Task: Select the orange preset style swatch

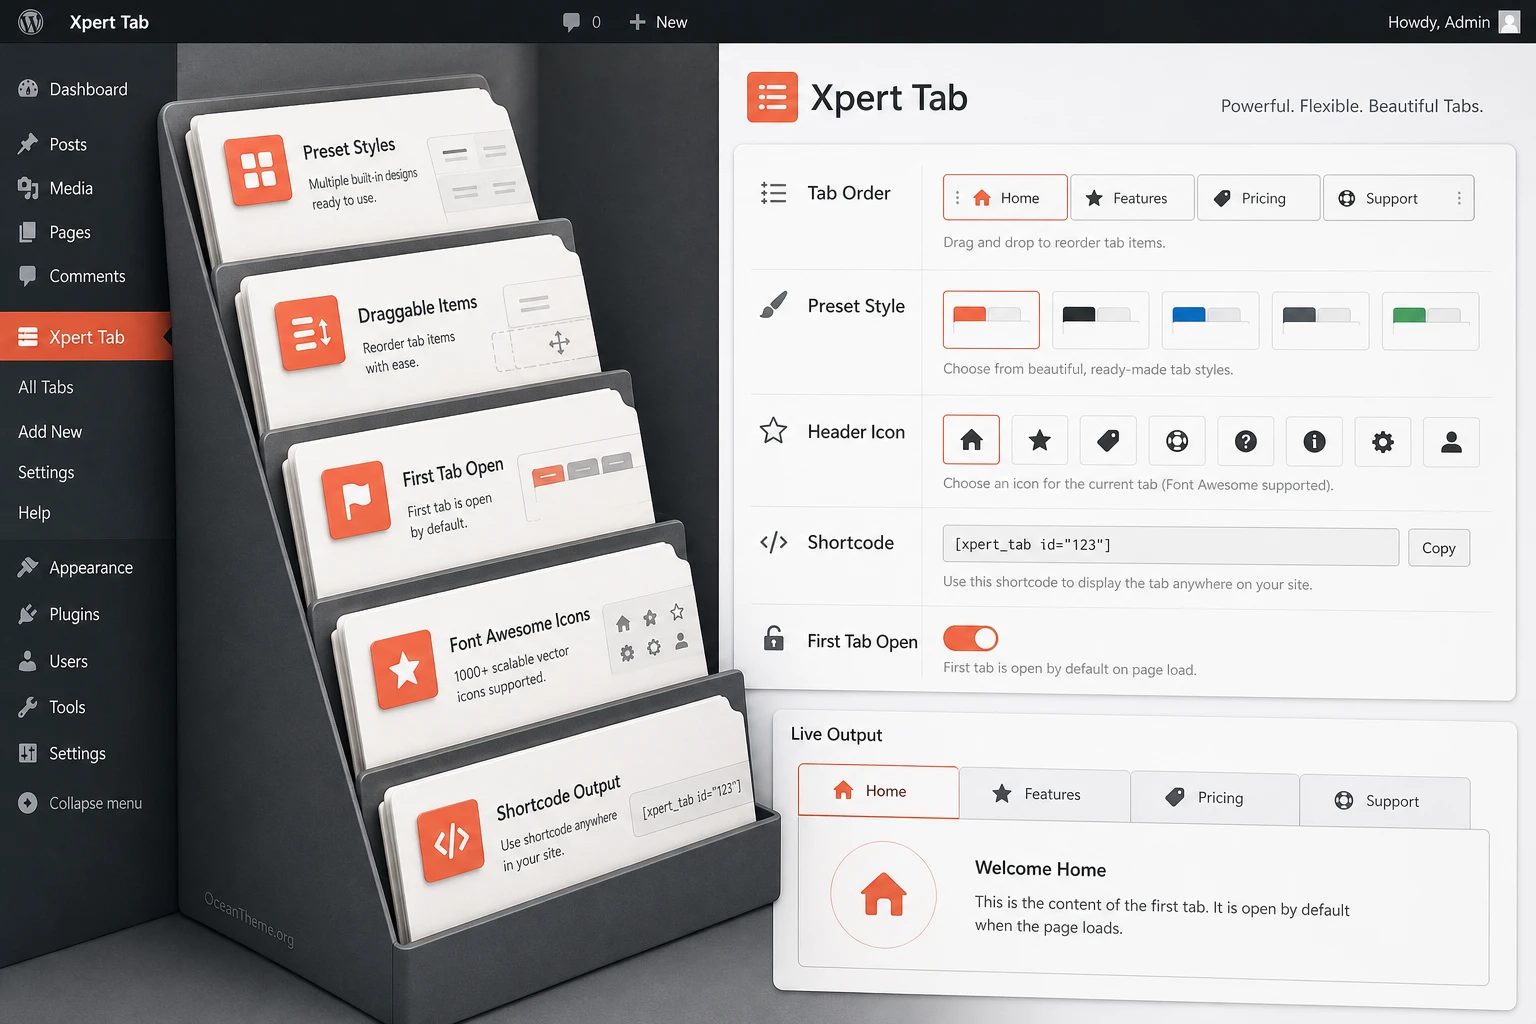Action: [x=991, y=320]
